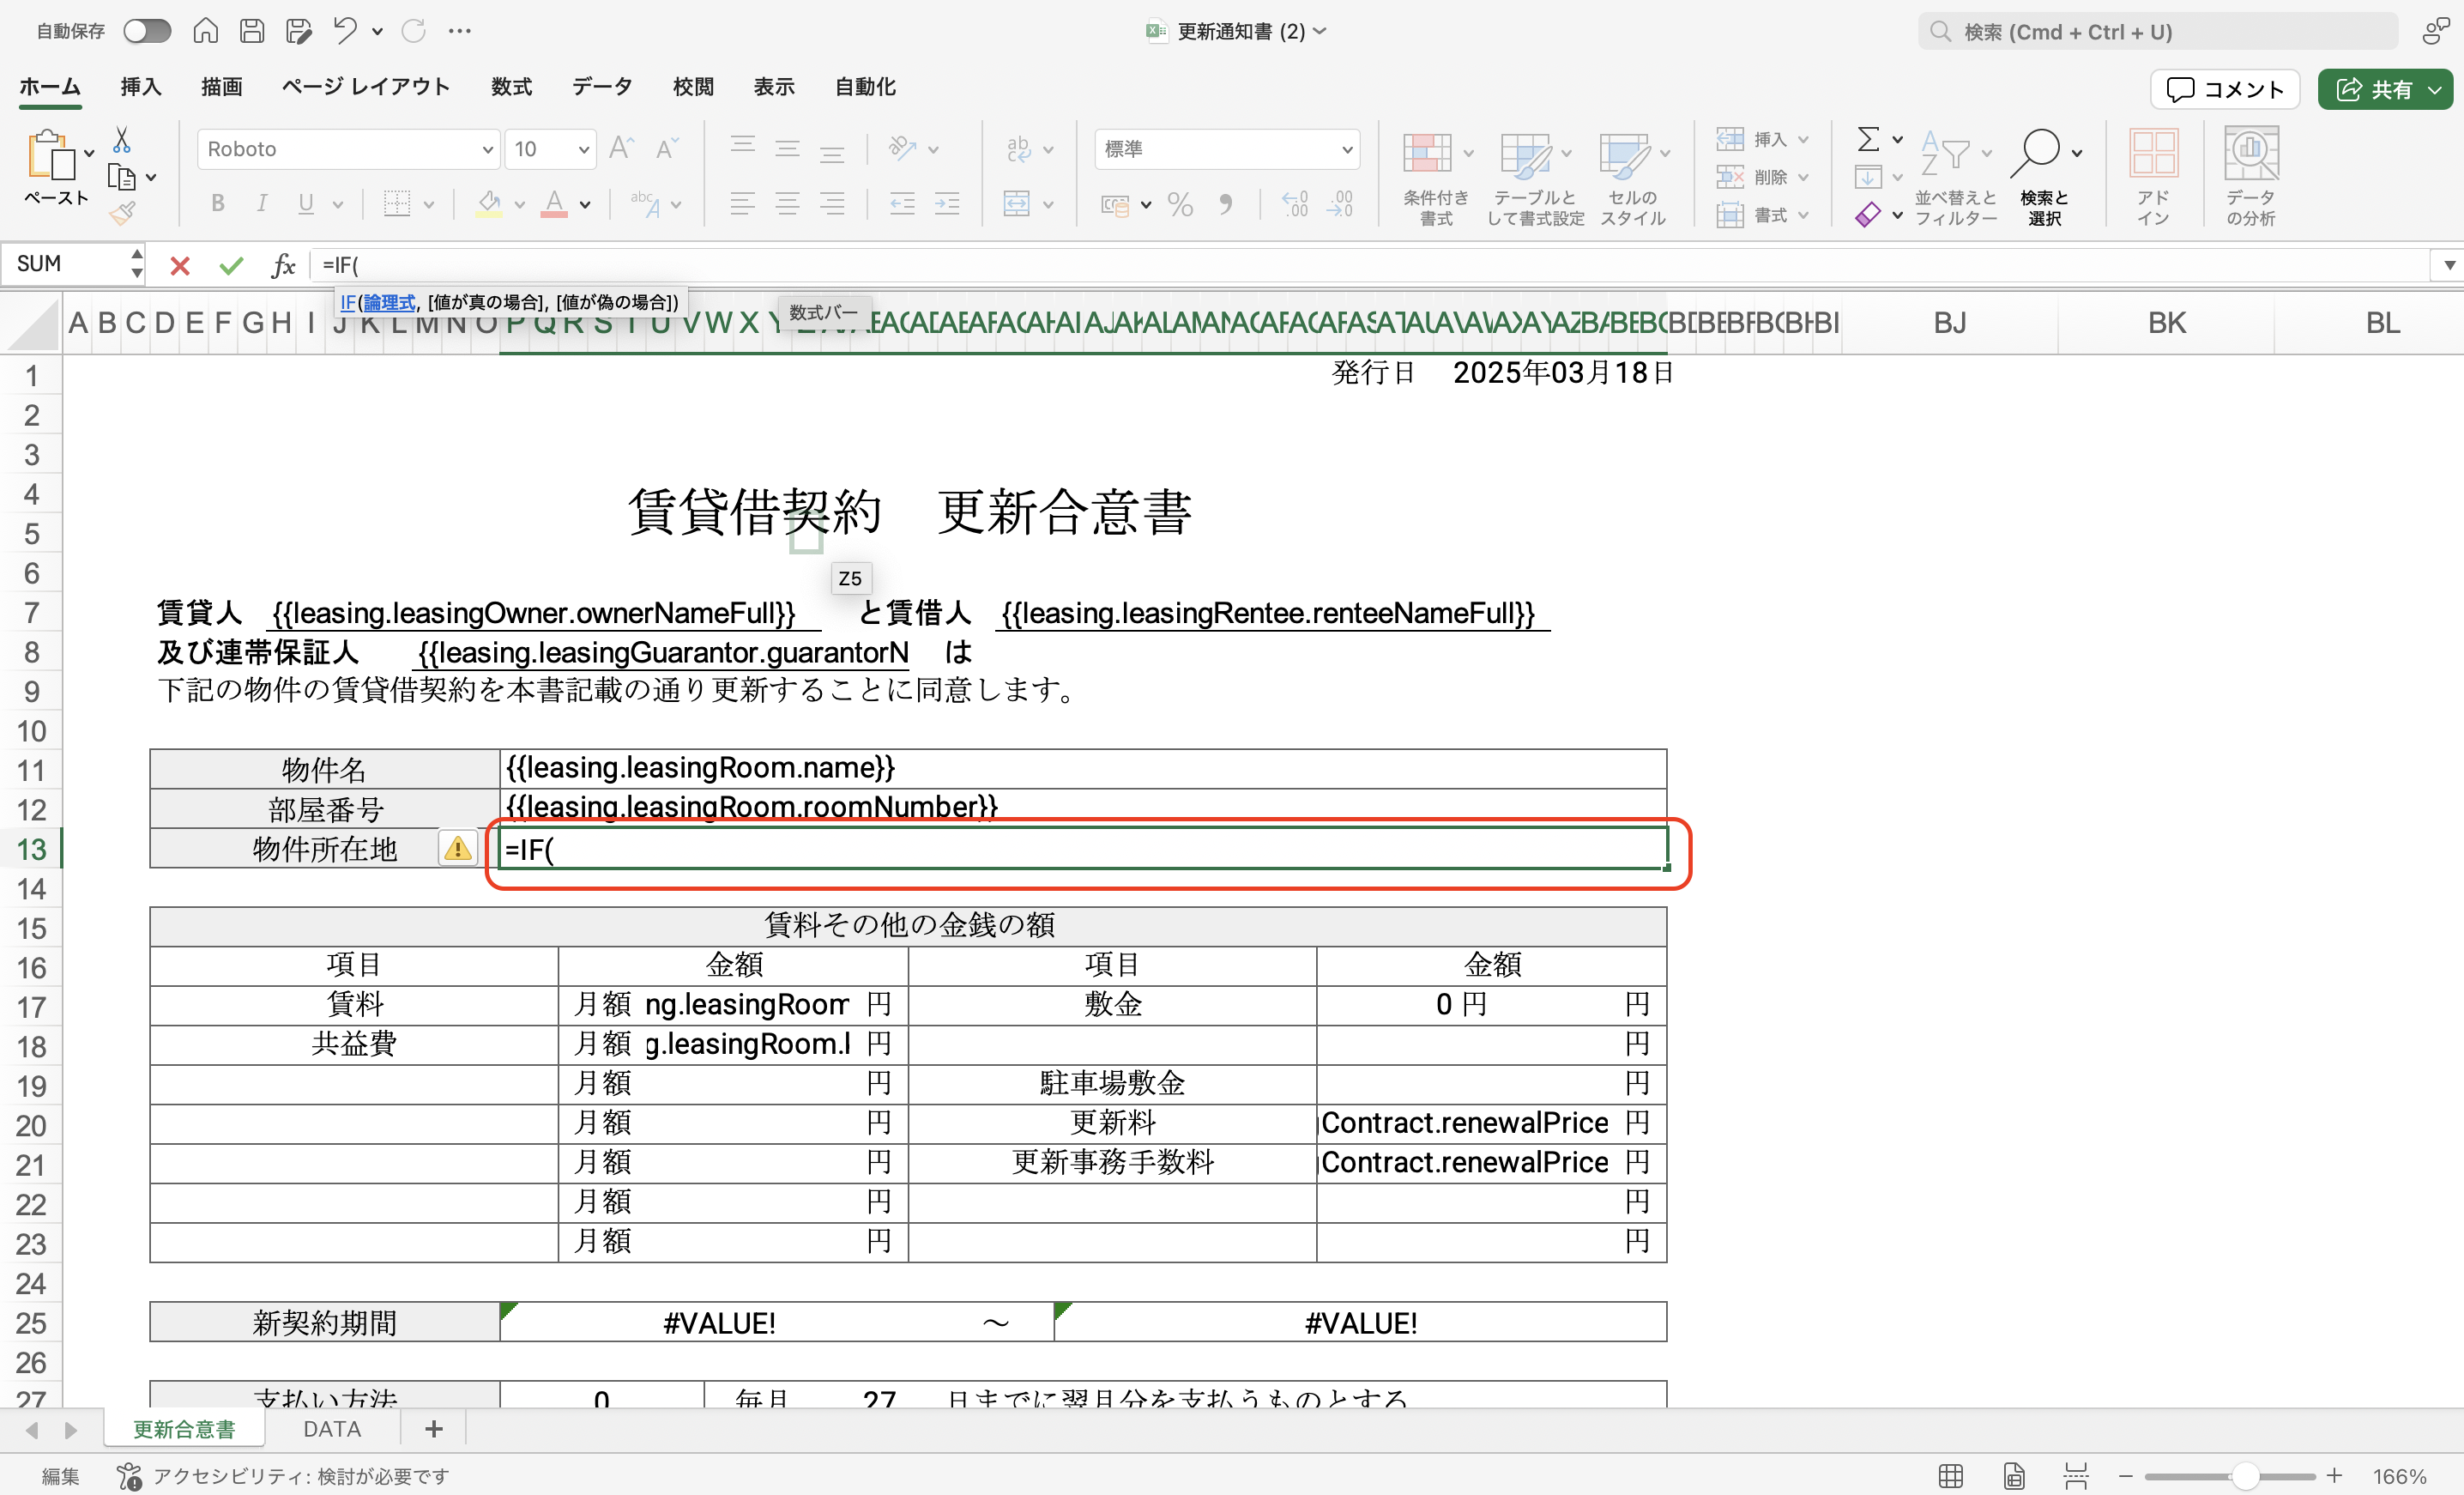Click the Format Painter brush icon

[x=122, y=213]
